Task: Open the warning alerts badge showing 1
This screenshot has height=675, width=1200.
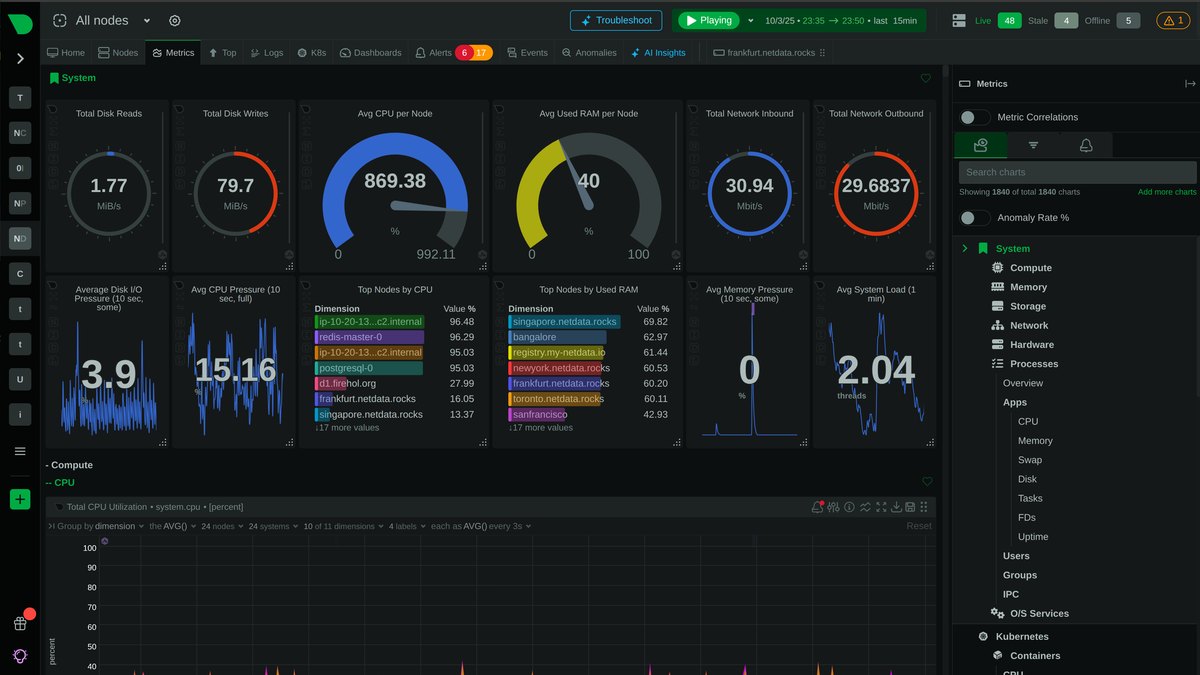Action: pos(1173,20)
